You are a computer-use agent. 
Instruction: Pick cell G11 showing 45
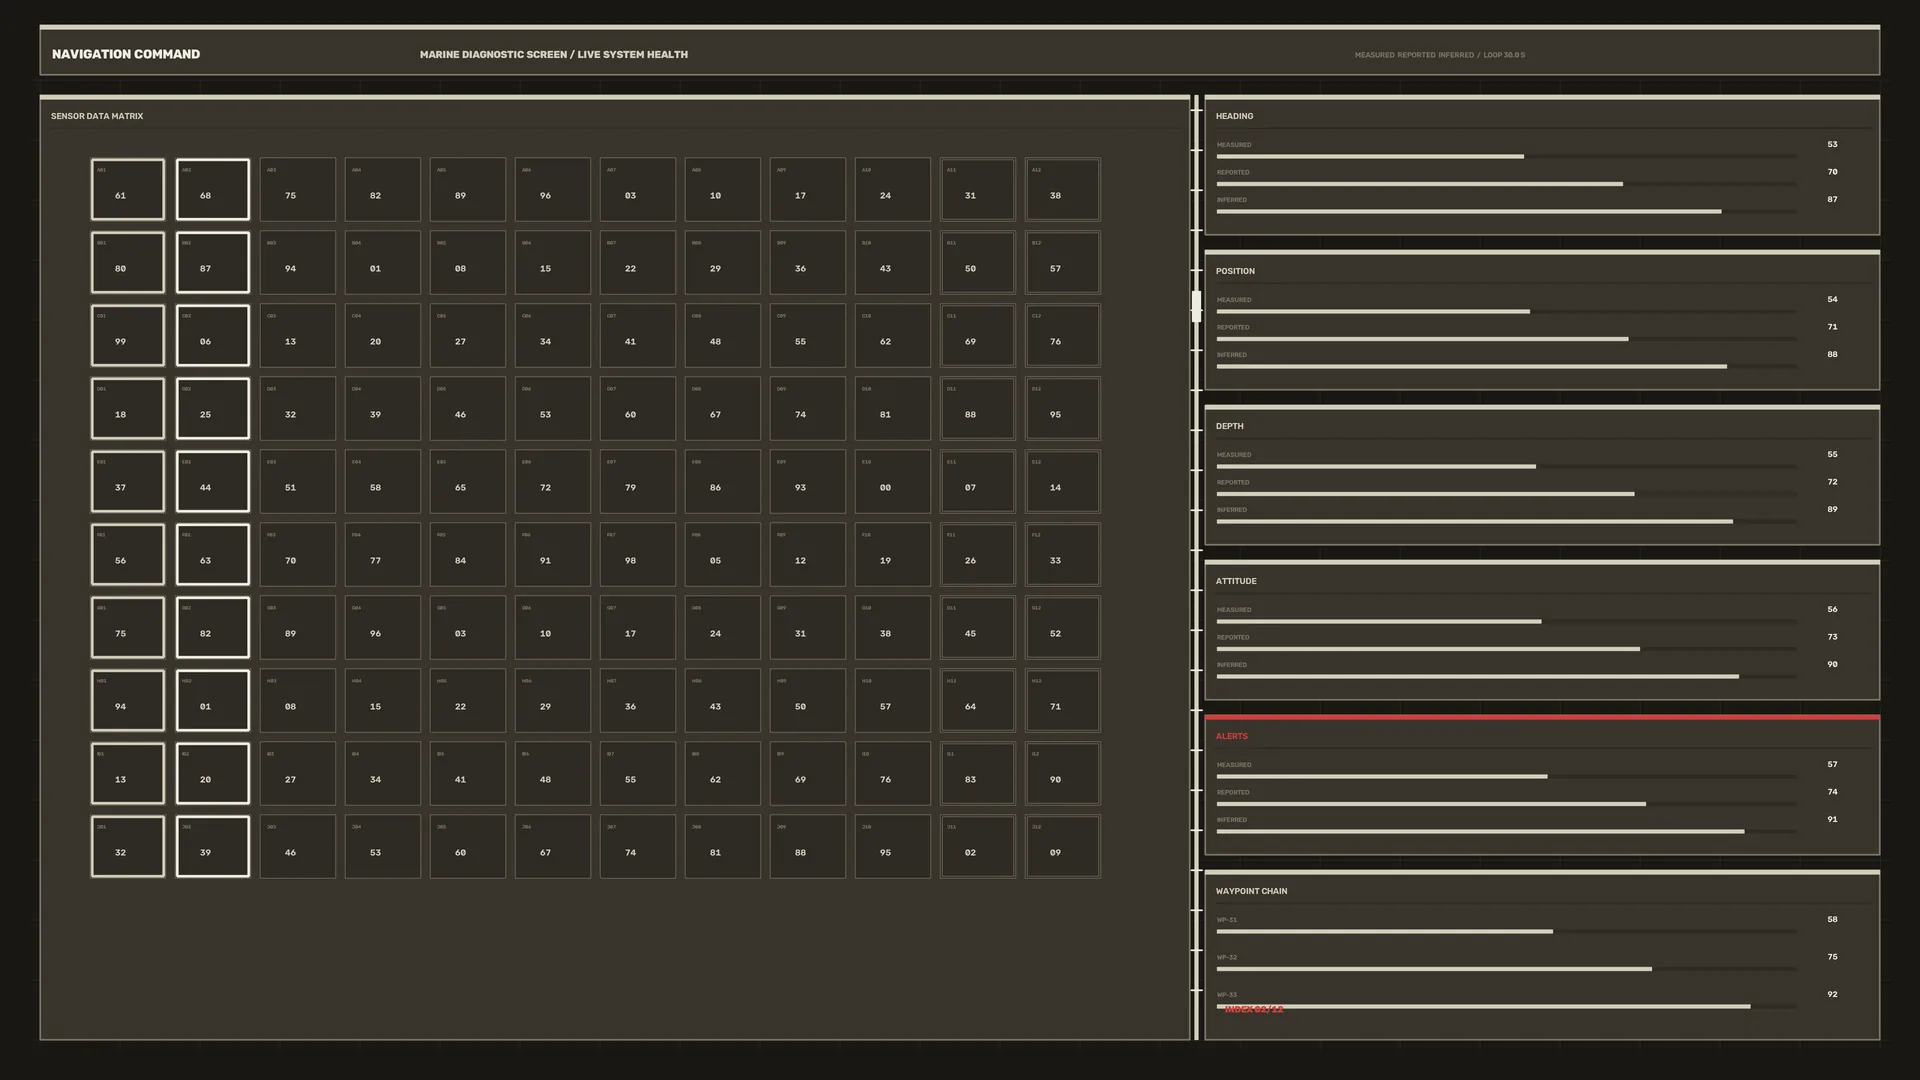(x=977, y=627)
